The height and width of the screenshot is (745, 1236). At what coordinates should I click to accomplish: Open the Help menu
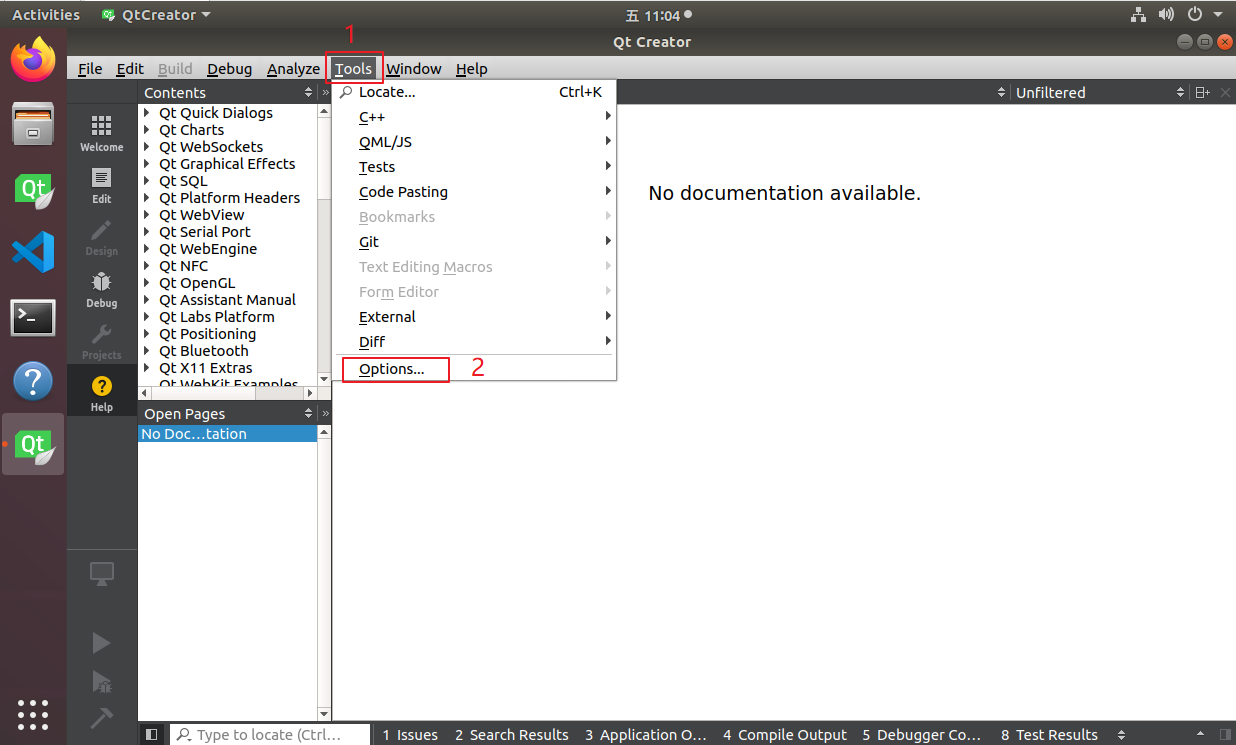click(x=471, y=68)
